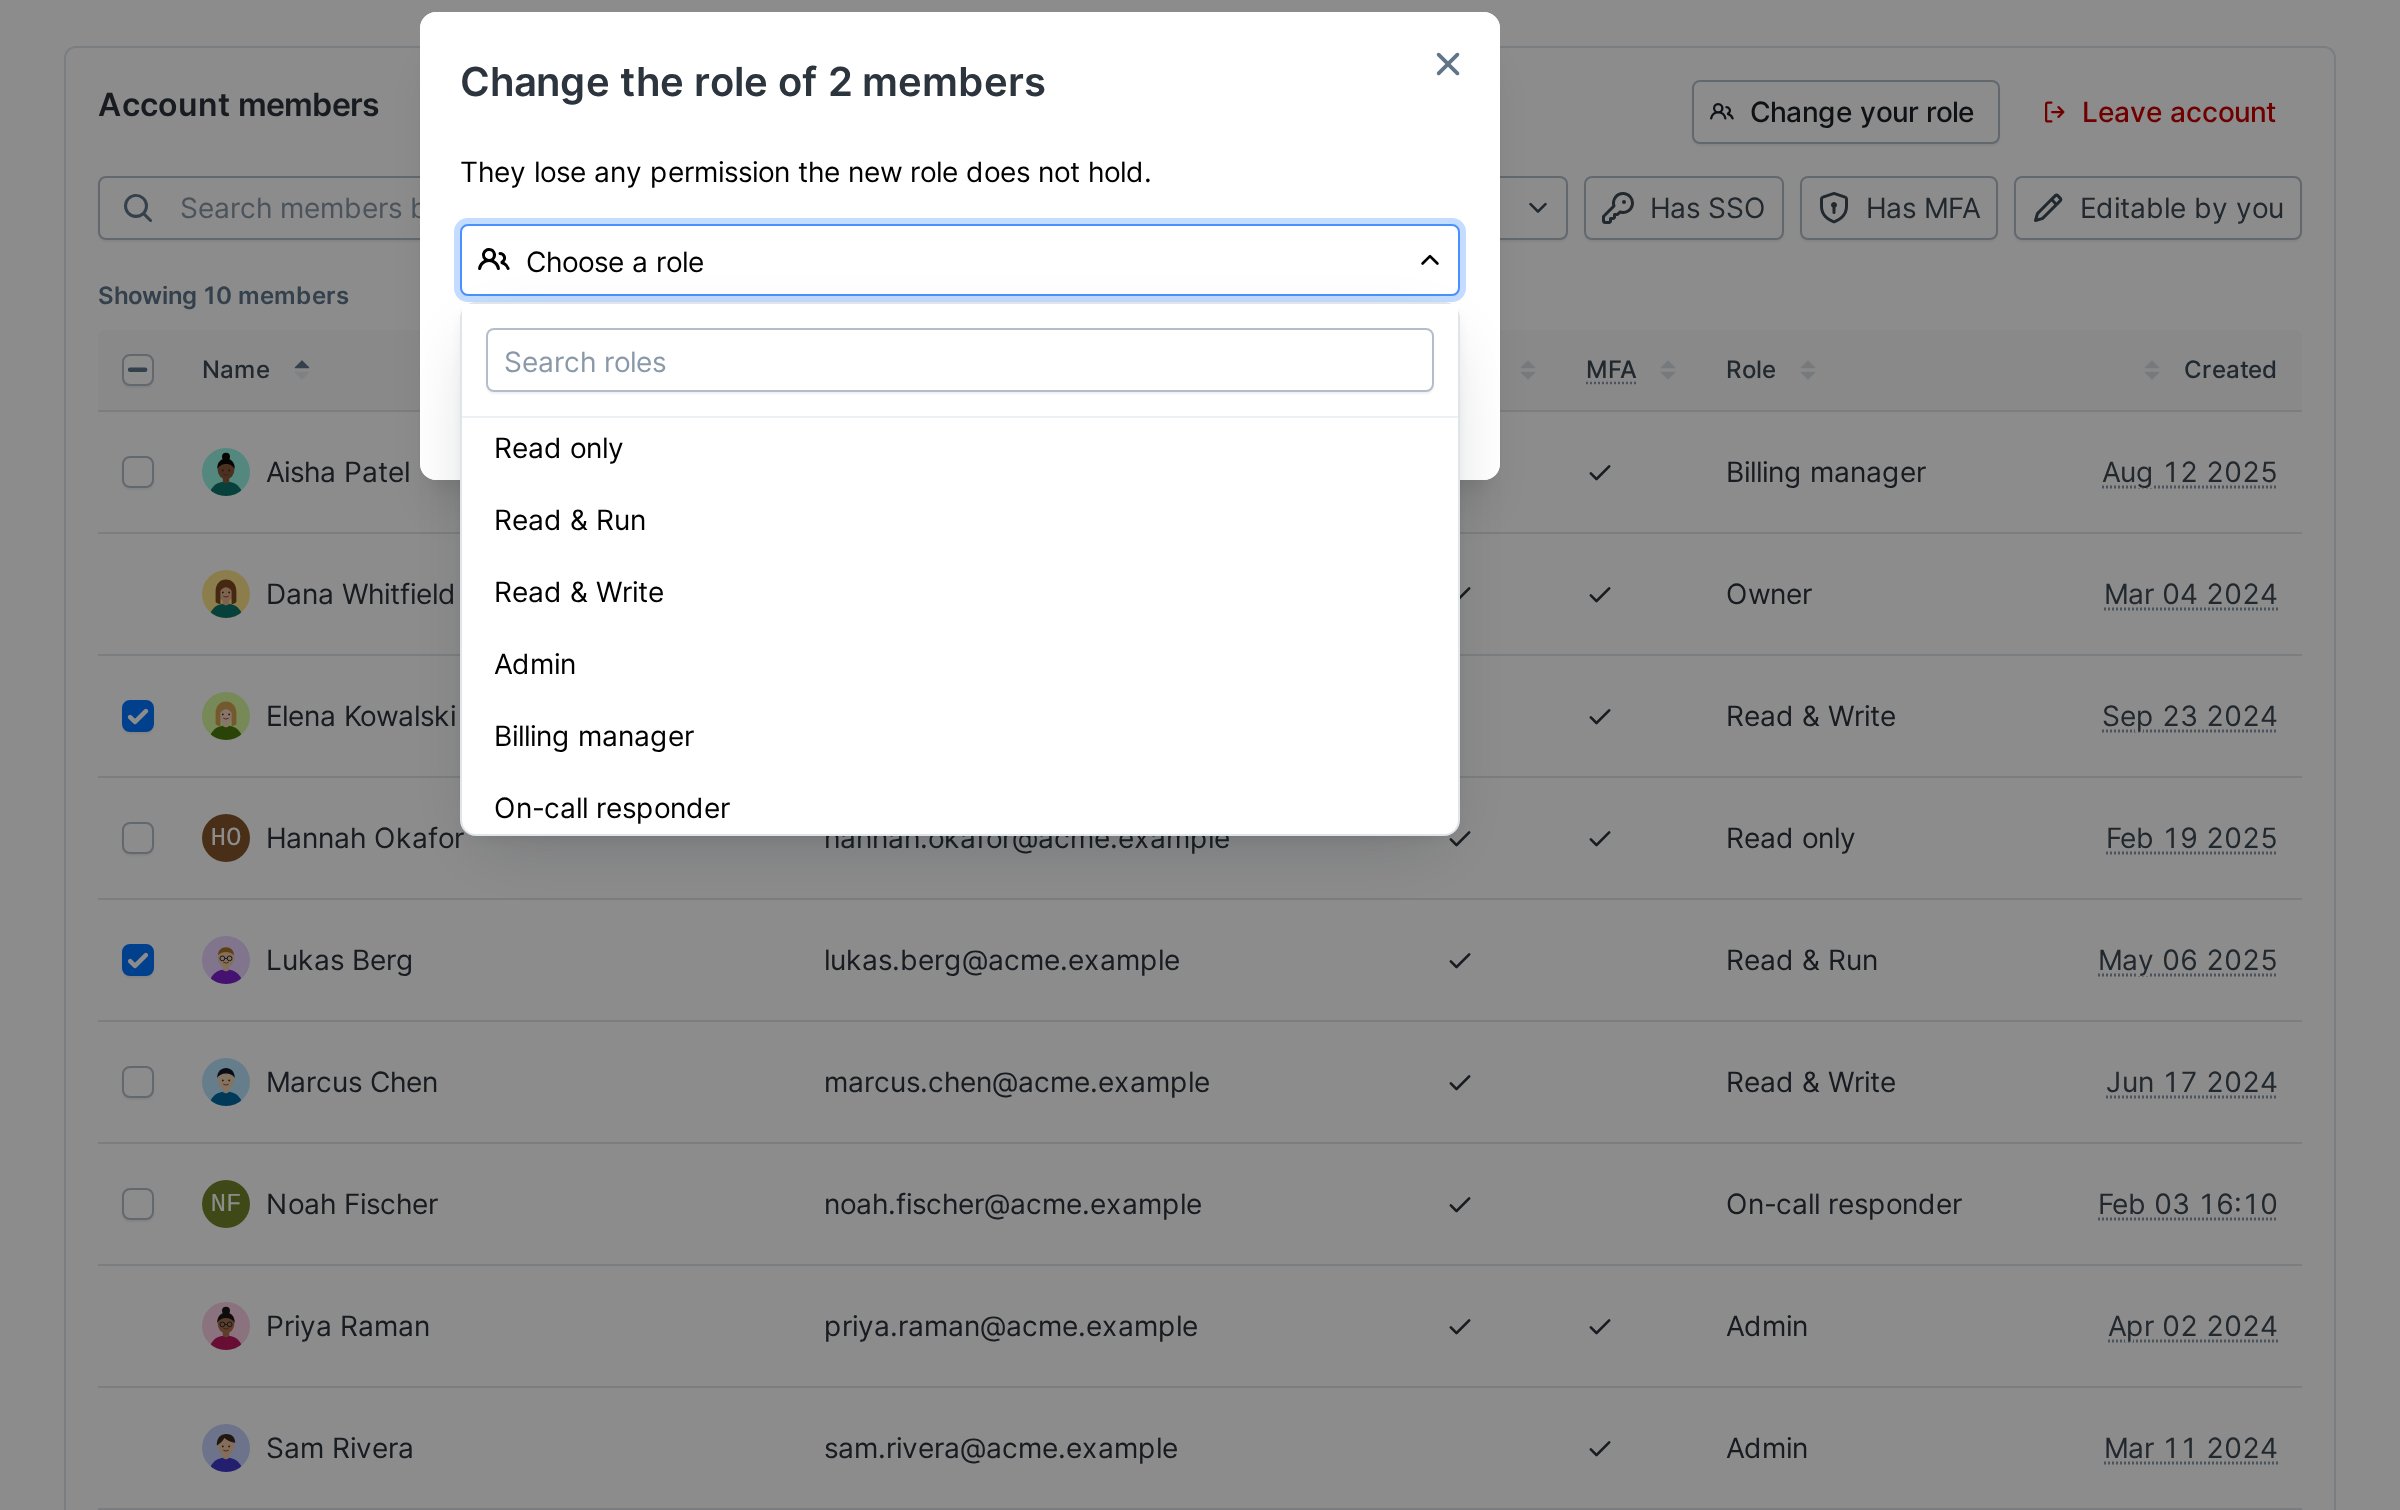Click Lukas Berg's avatar

pyautogui.click(x=226, y=960)
